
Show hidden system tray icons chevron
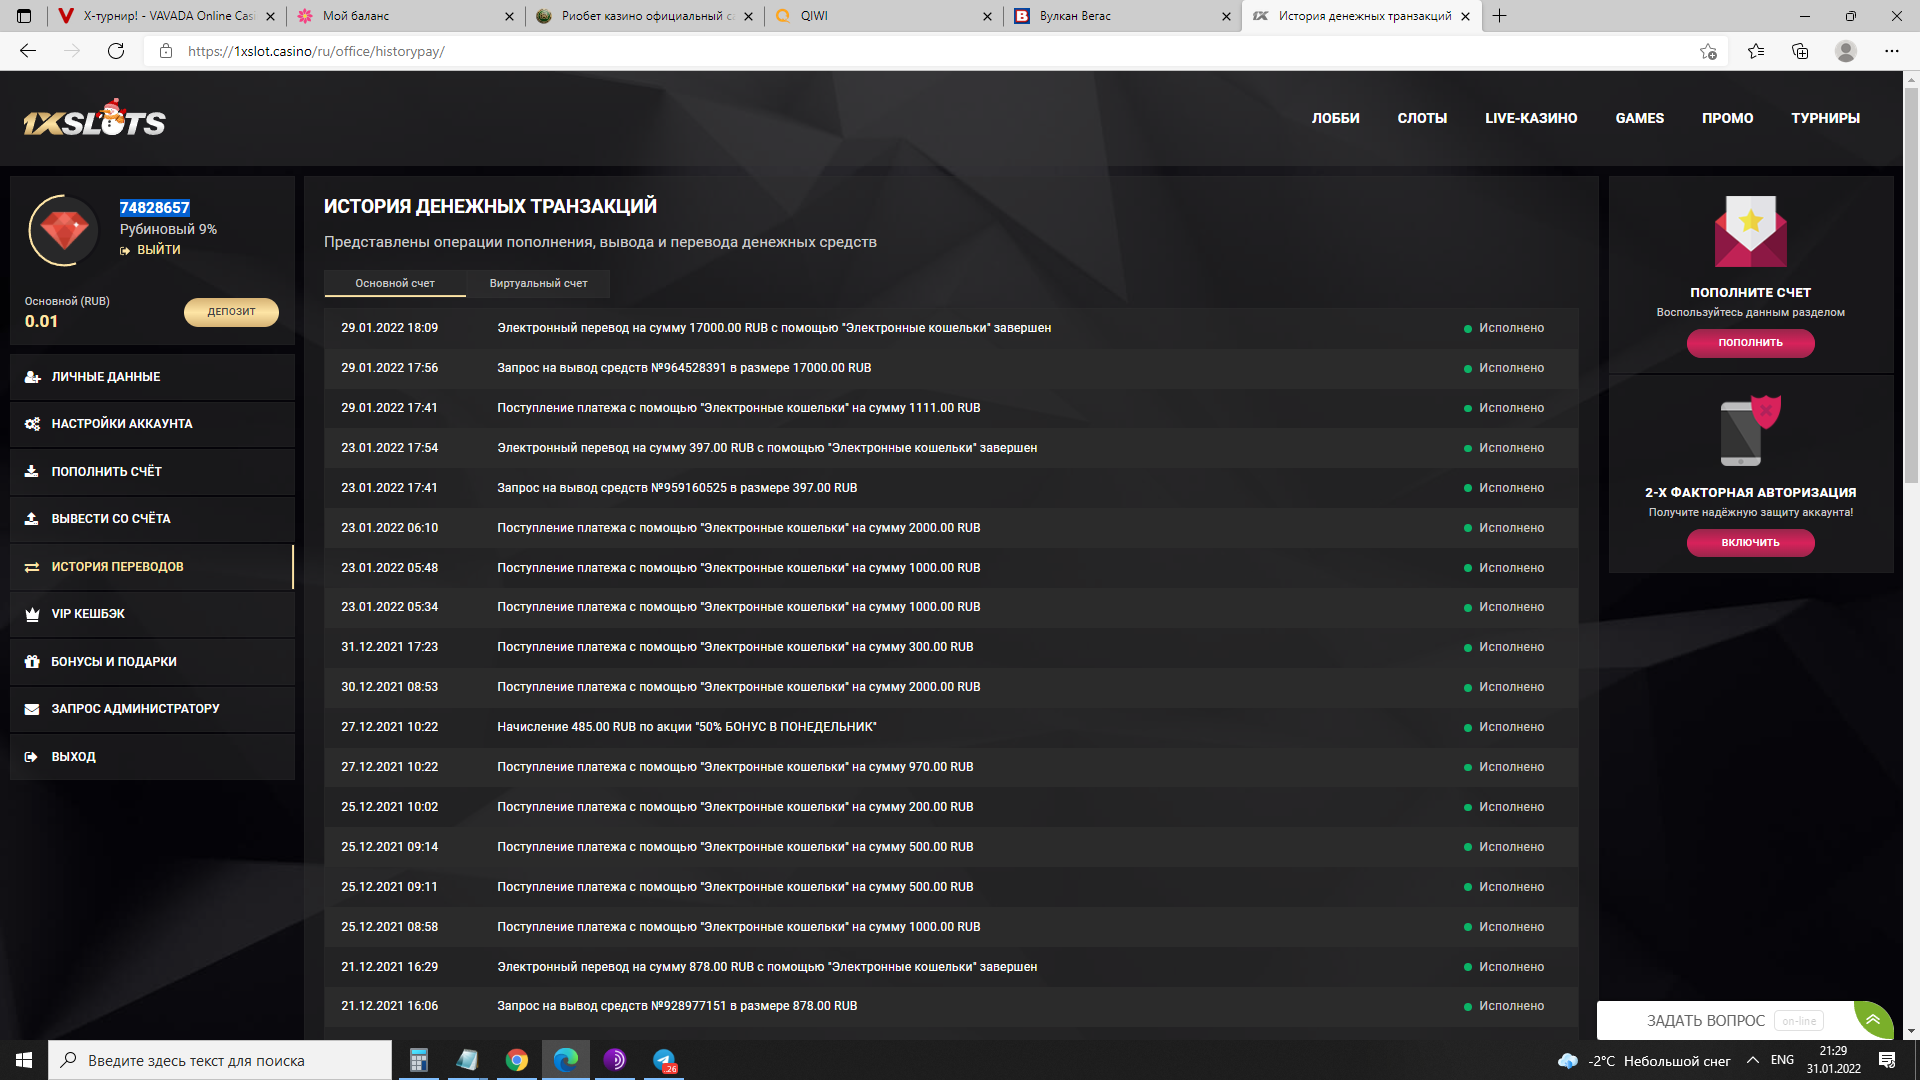(1753, 1060)
